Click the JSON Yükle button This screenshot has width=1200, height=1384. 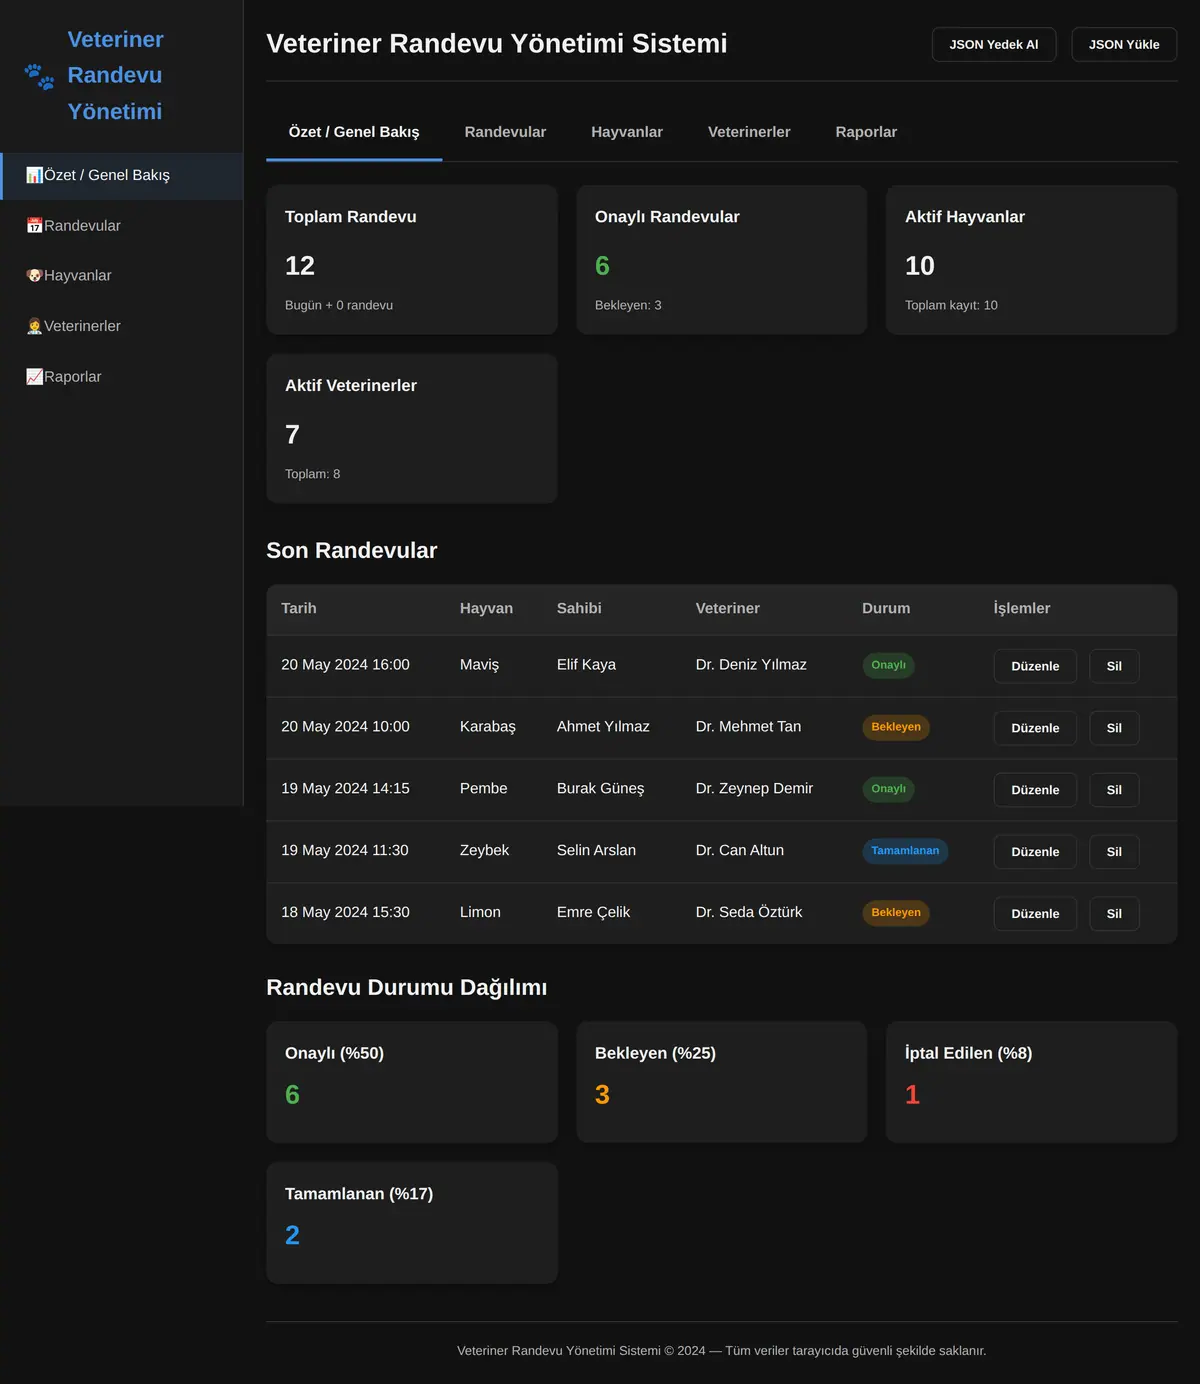pyautogui.click(x=1124, y=45)
